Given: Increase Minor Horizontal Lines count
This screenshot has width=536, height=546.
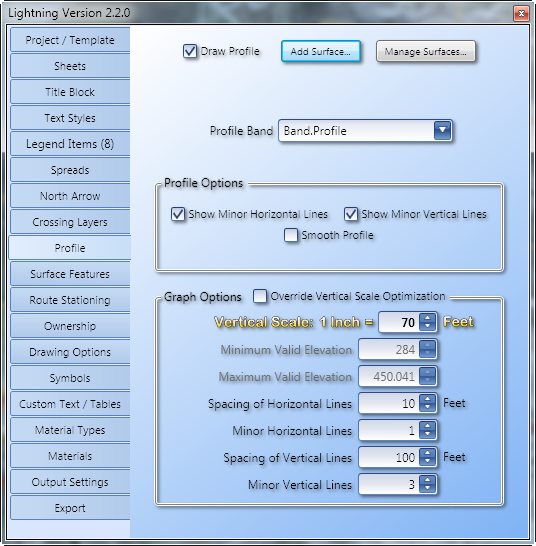Looking at the screenshot, I should [427, 426].
